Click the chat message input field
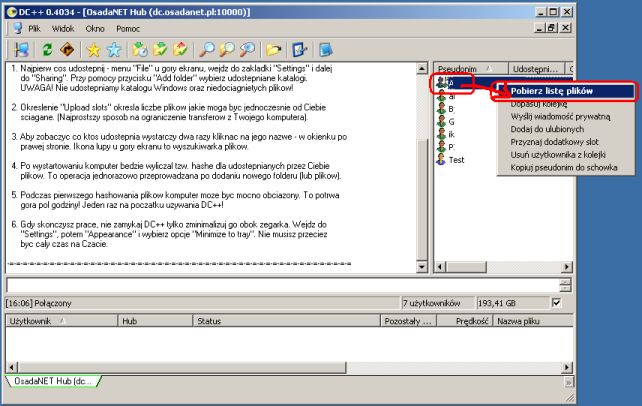642x406 pixels. tap(280, 285)
